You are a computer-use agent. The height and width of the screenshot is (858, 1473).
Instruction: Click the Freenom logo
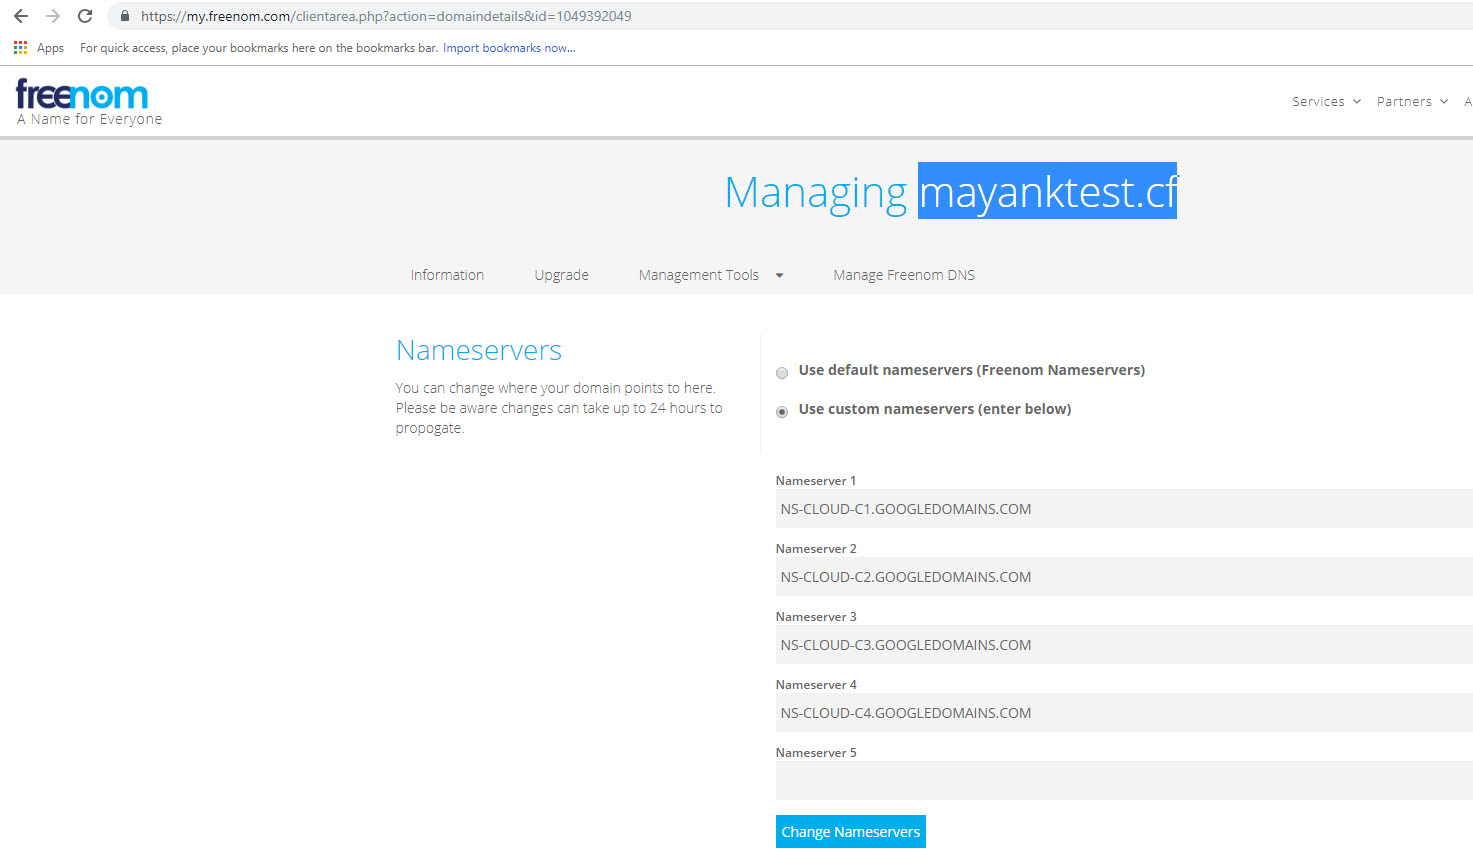click(x=82, y=96)
